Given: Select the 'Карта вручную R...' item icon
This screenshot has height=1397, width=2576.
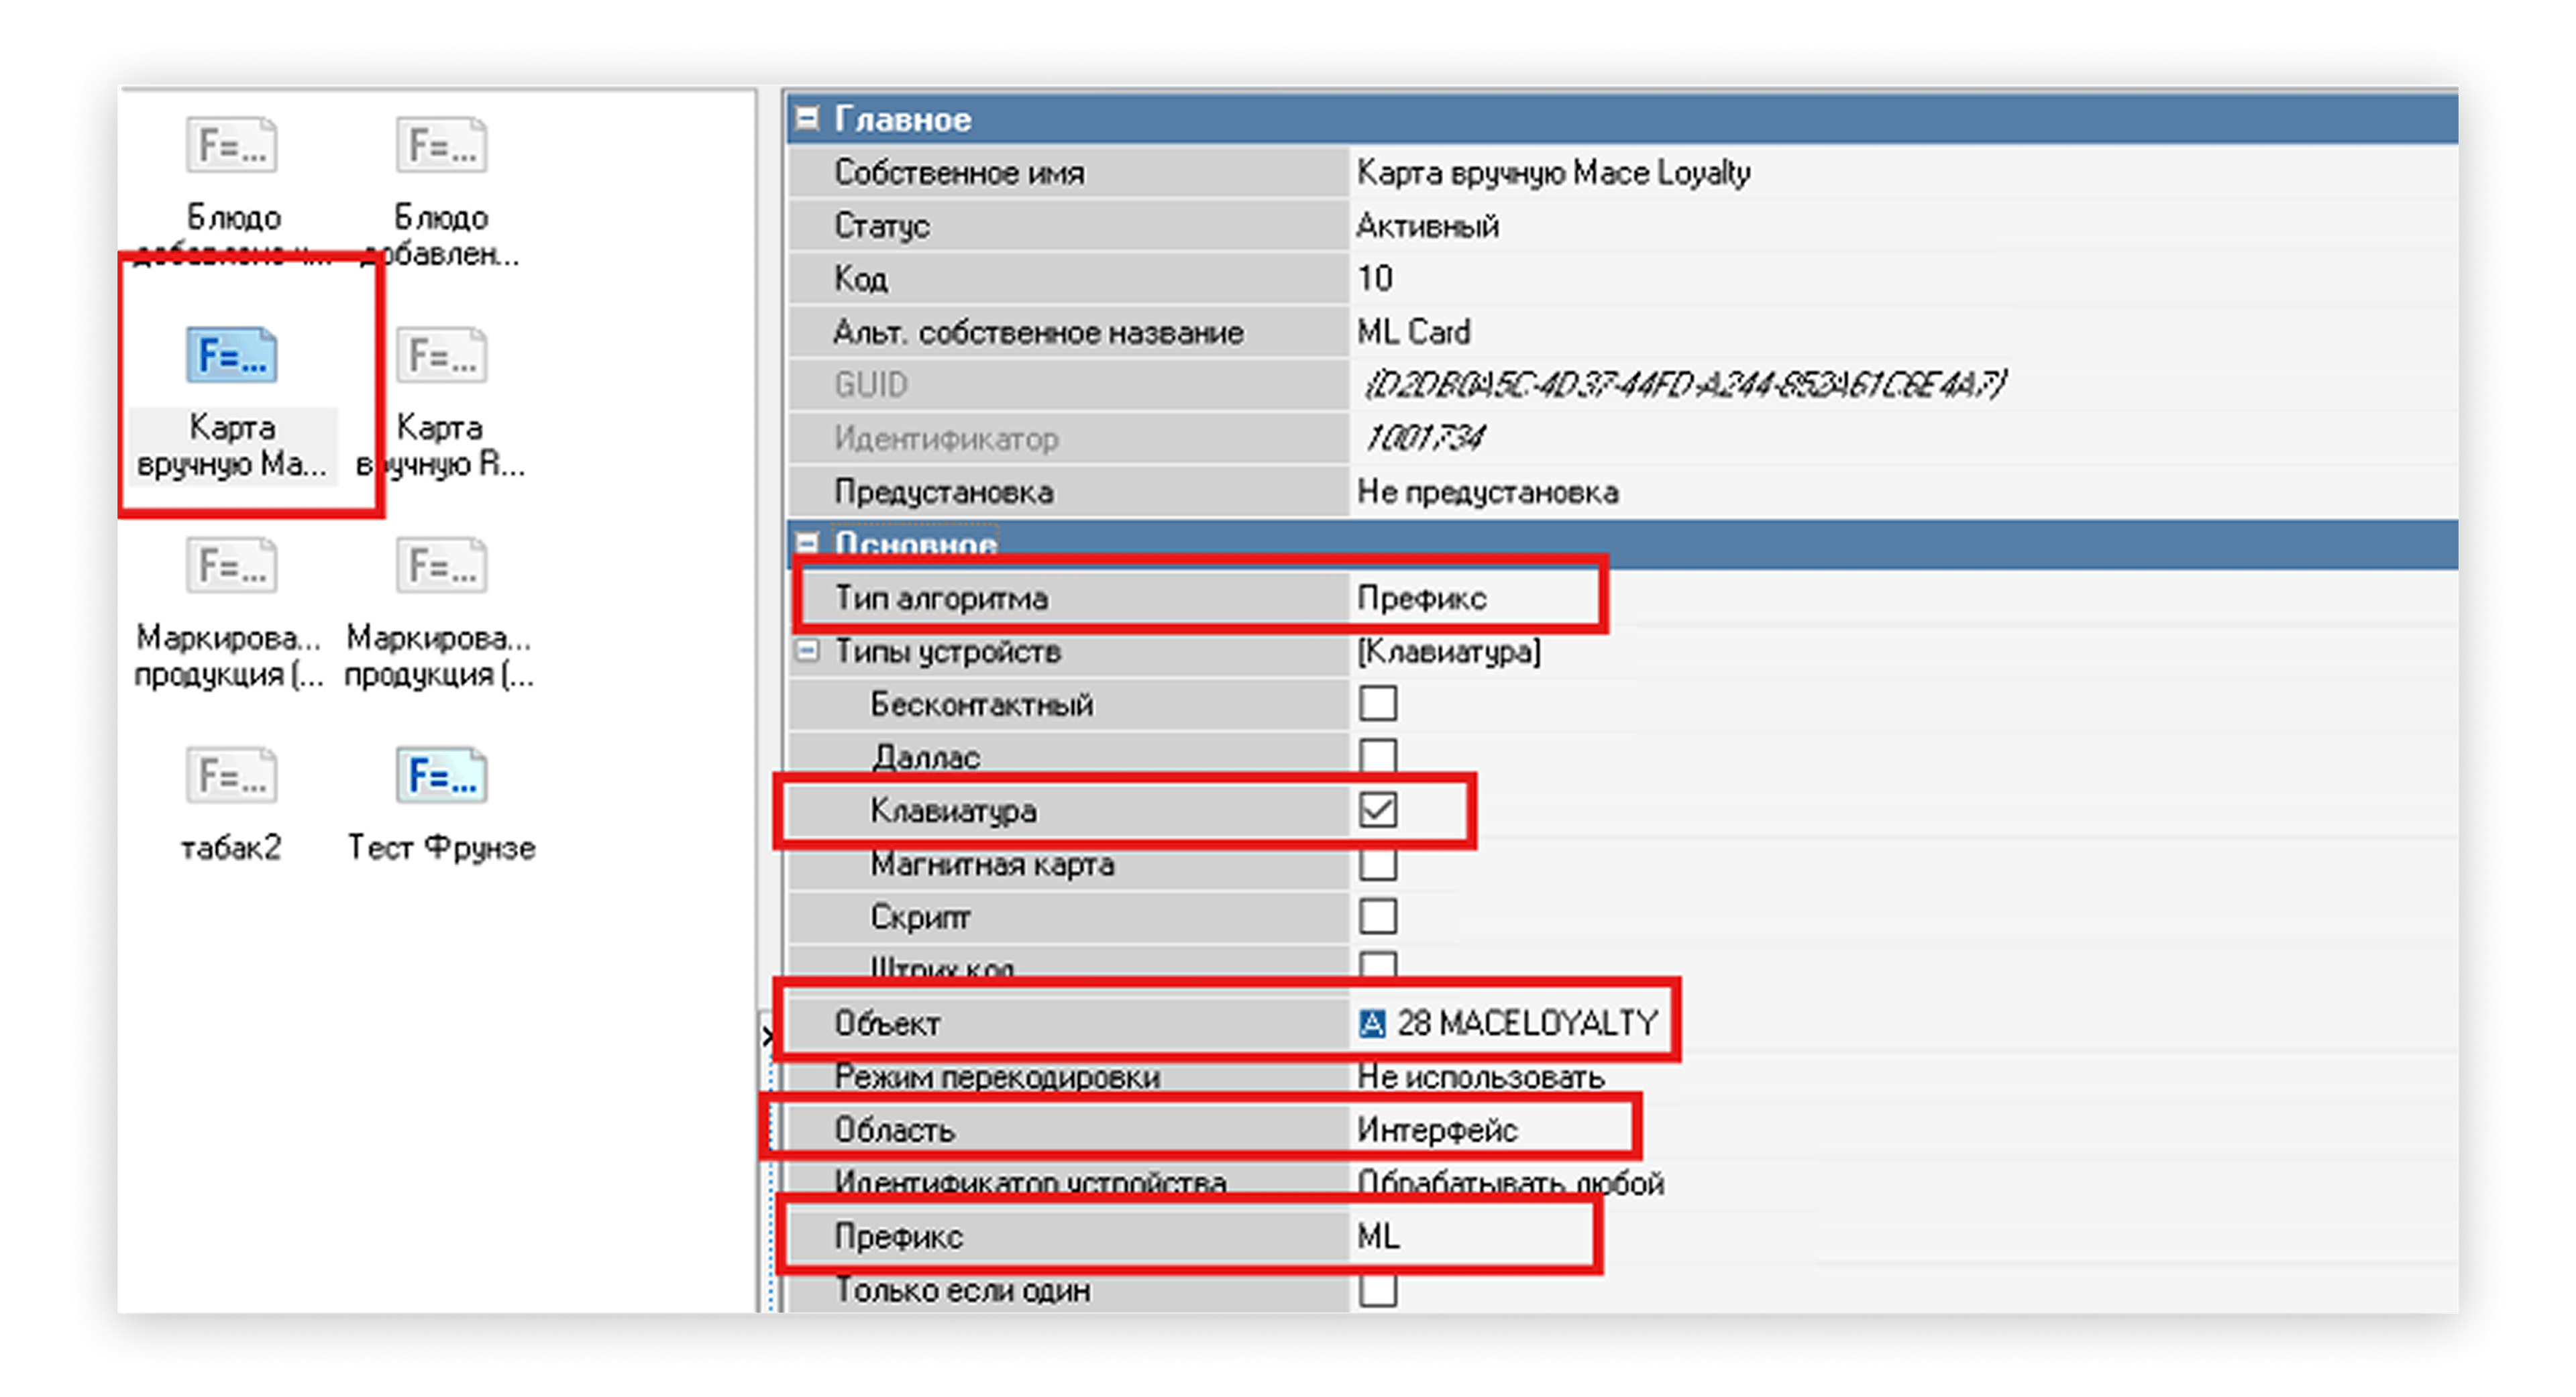Looking at the screenshot, I should point(441,355).
